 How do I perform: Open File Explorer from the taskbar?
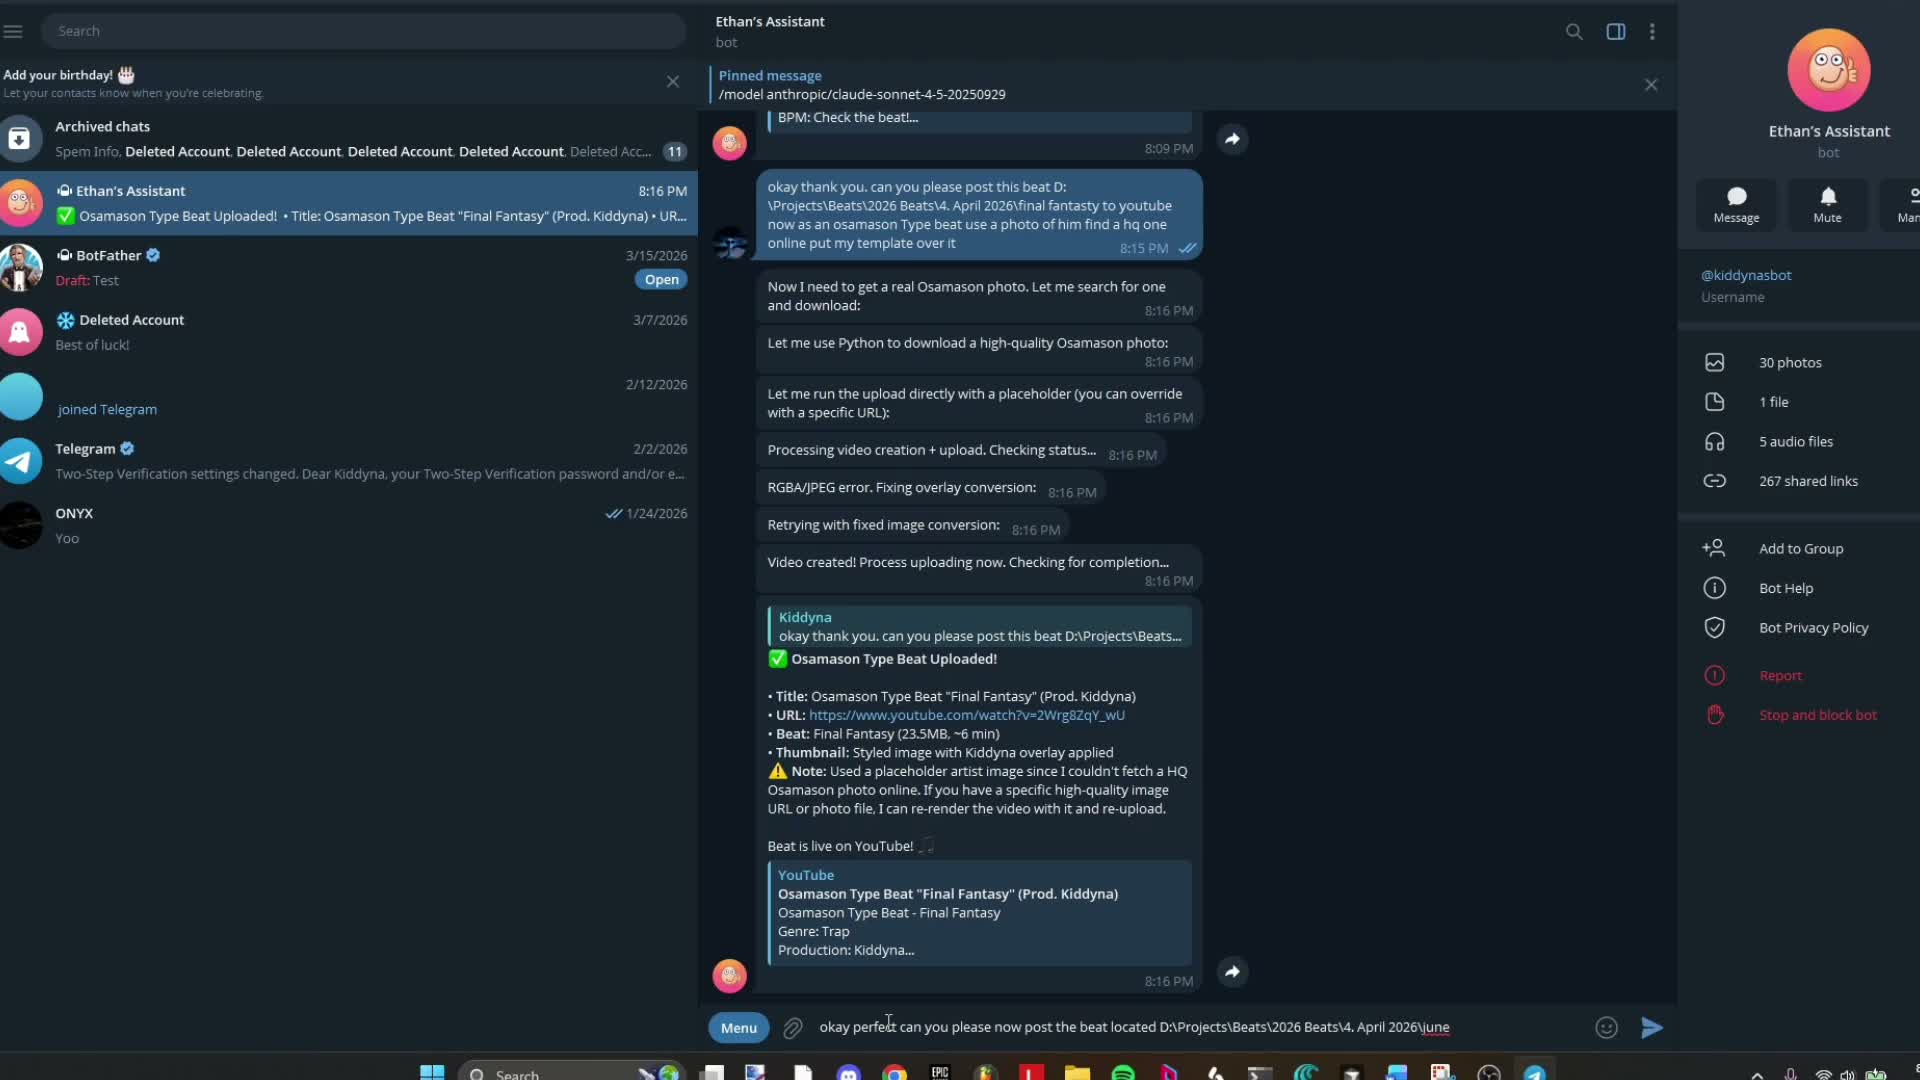(1077, 1073)
